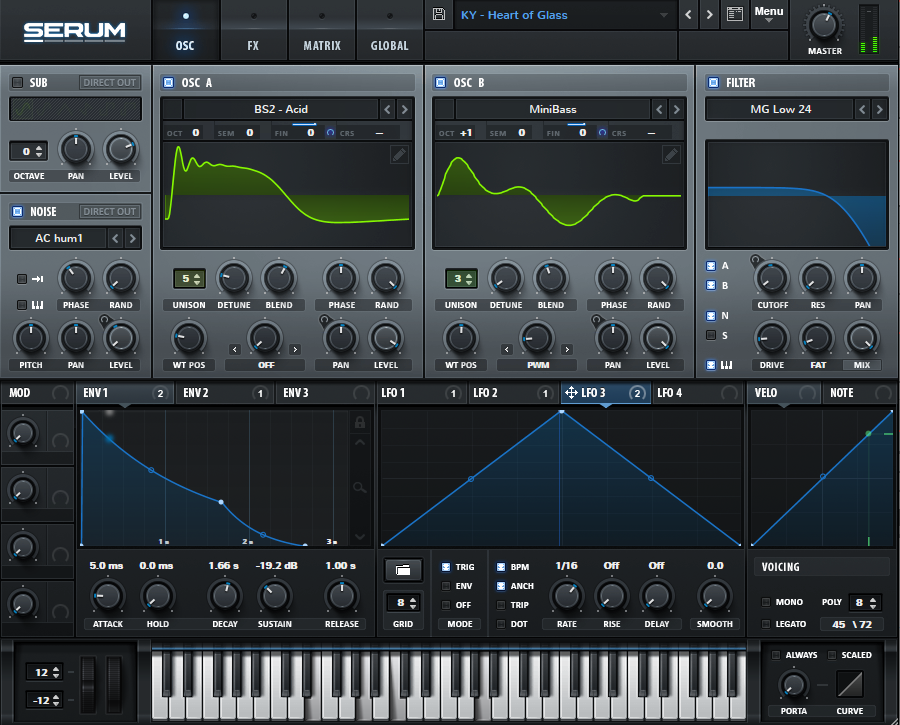The image size is (900, 725).
Task: Switch to the MATRIX tab
Action: tap(321, 30)
